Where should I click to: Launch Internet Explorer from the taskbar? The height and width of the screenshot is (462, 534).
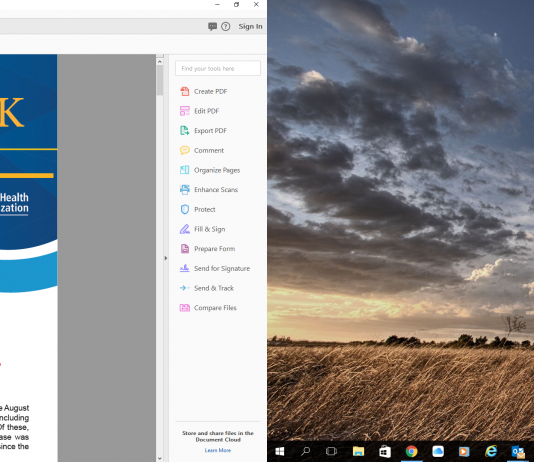[491, 451]
